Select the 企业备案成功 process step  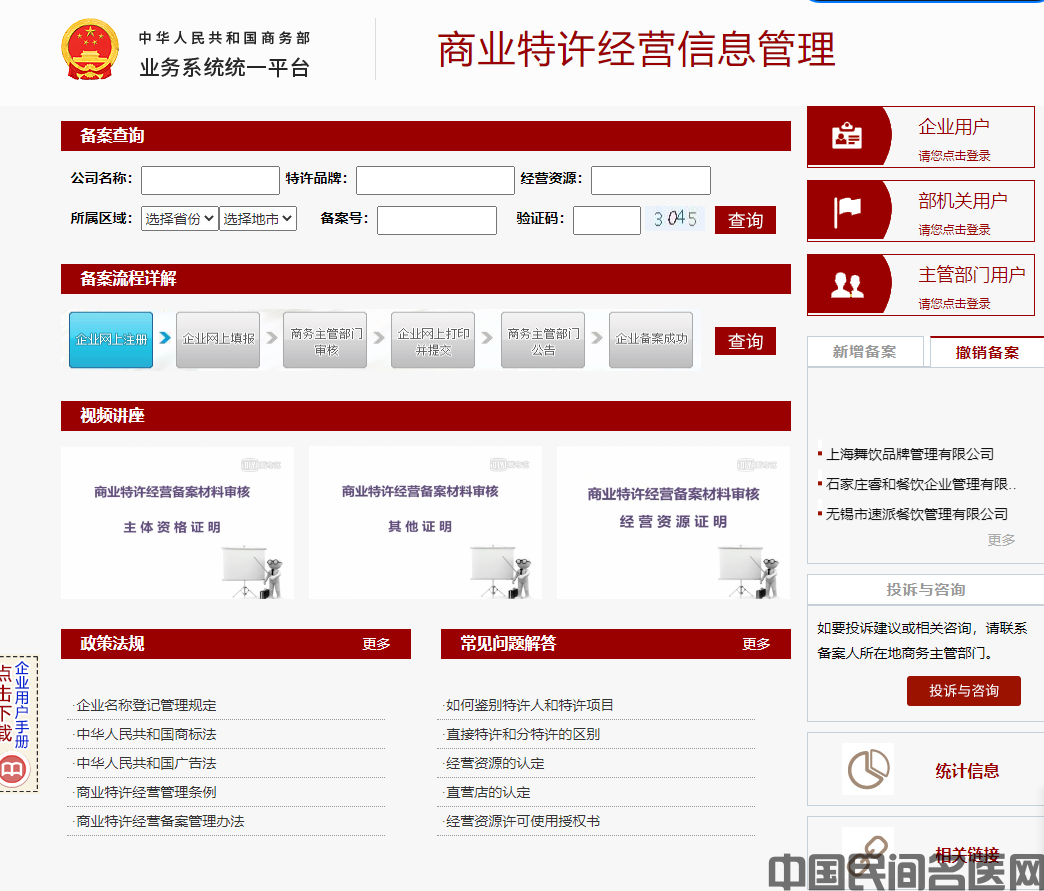pyautogui.click(x=651, y=340)
